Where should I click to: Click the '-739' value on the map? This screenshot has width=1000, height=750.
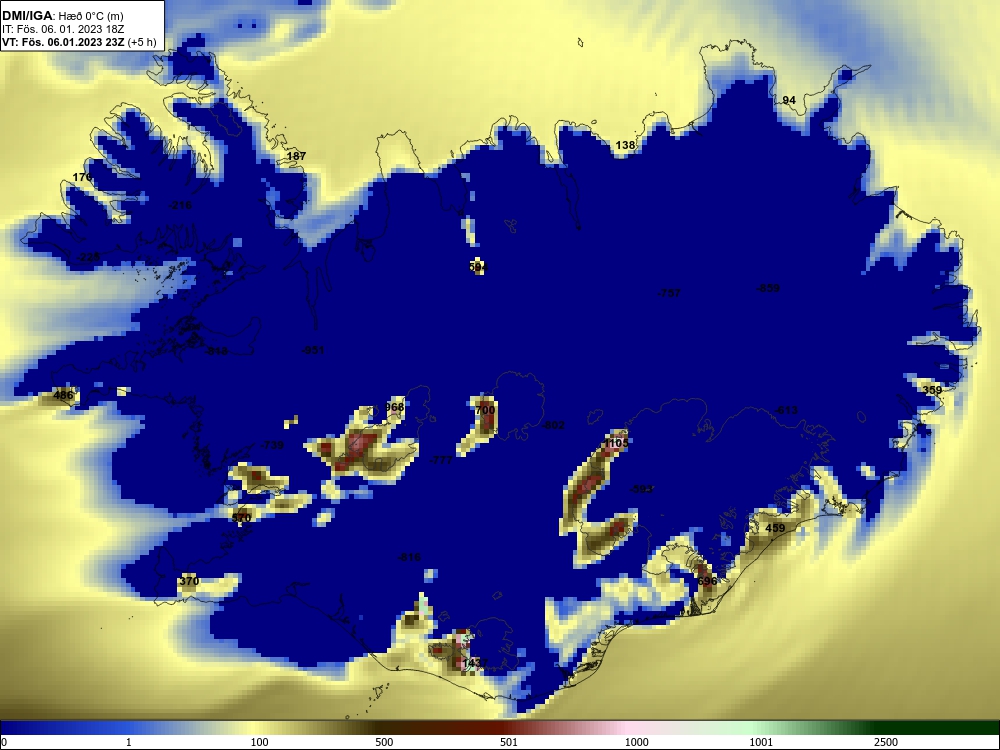tap(272, 445)
